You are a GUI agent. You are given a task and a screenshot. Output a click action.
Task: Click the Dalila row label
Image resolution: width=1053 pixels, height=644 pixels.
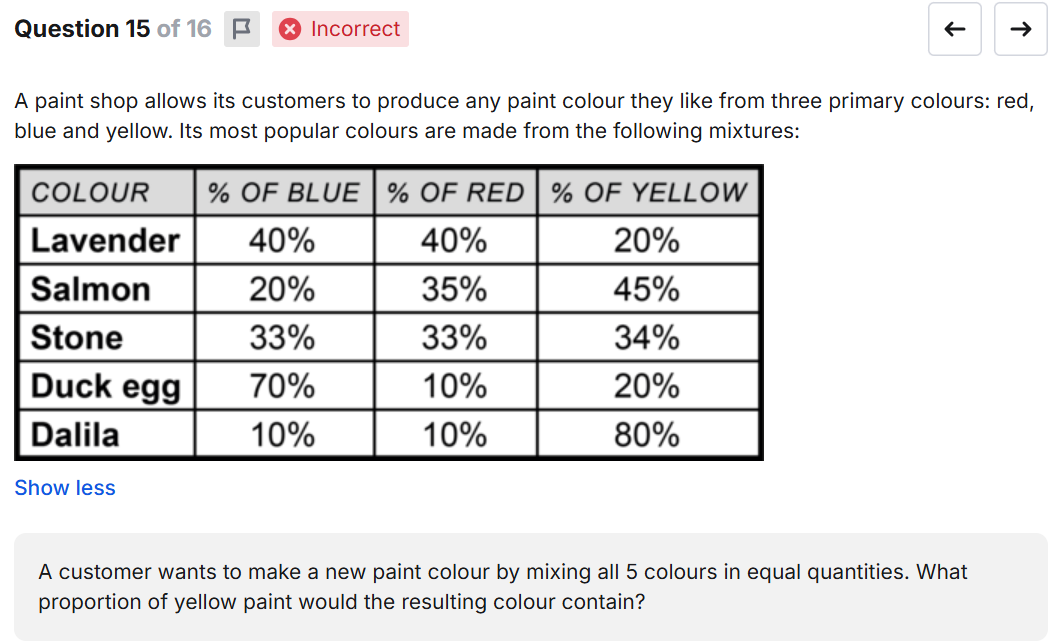75,435
